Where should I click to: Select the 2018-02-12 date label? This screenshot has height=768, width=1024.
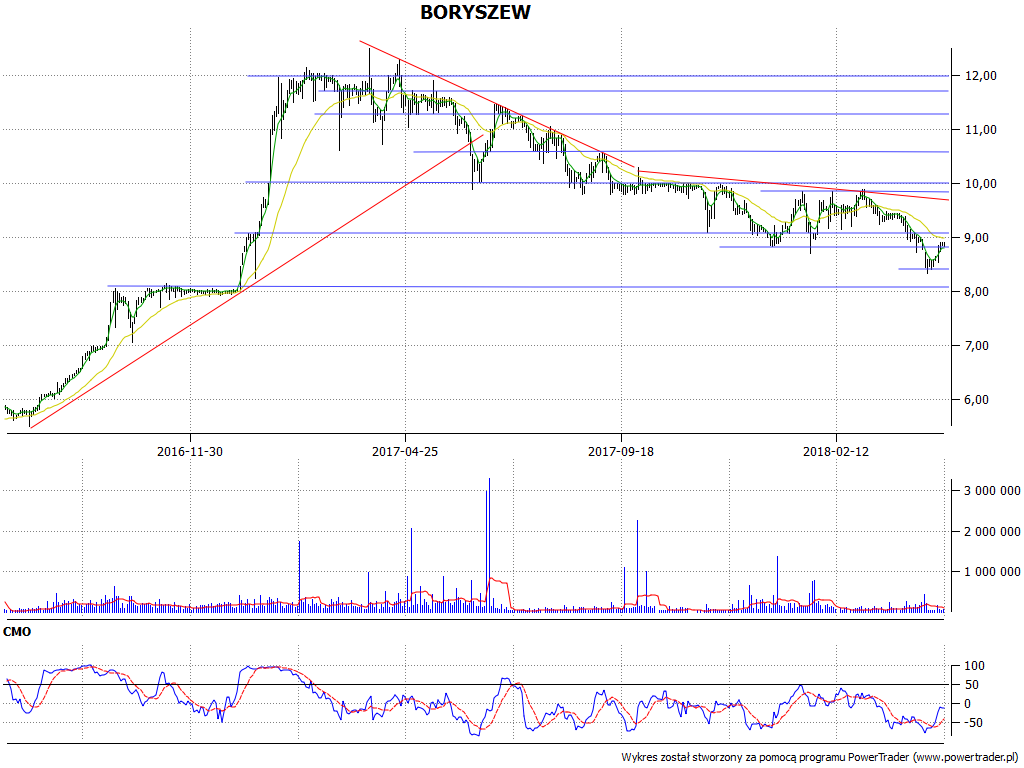tap(836, 451)
